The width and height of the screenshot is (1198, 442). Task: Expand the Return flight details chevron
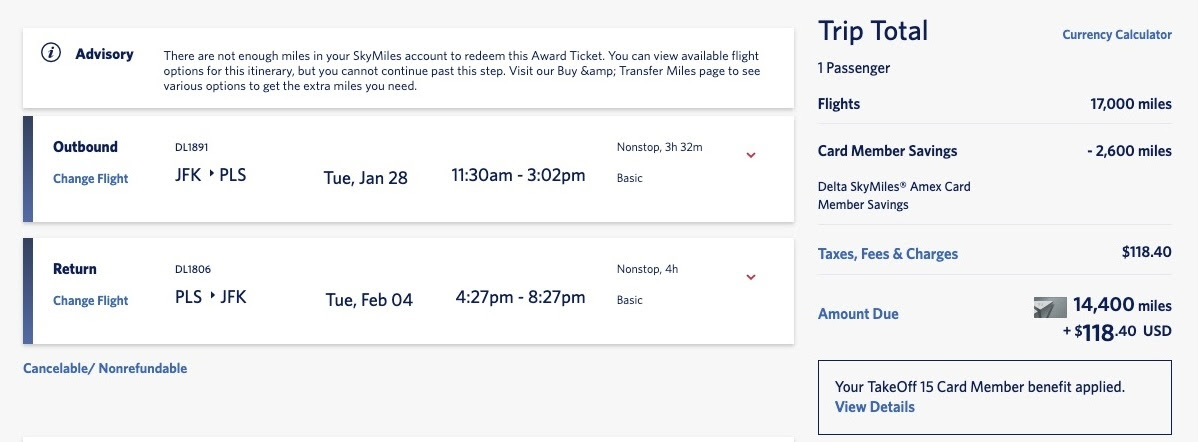(x=751, y=277)
